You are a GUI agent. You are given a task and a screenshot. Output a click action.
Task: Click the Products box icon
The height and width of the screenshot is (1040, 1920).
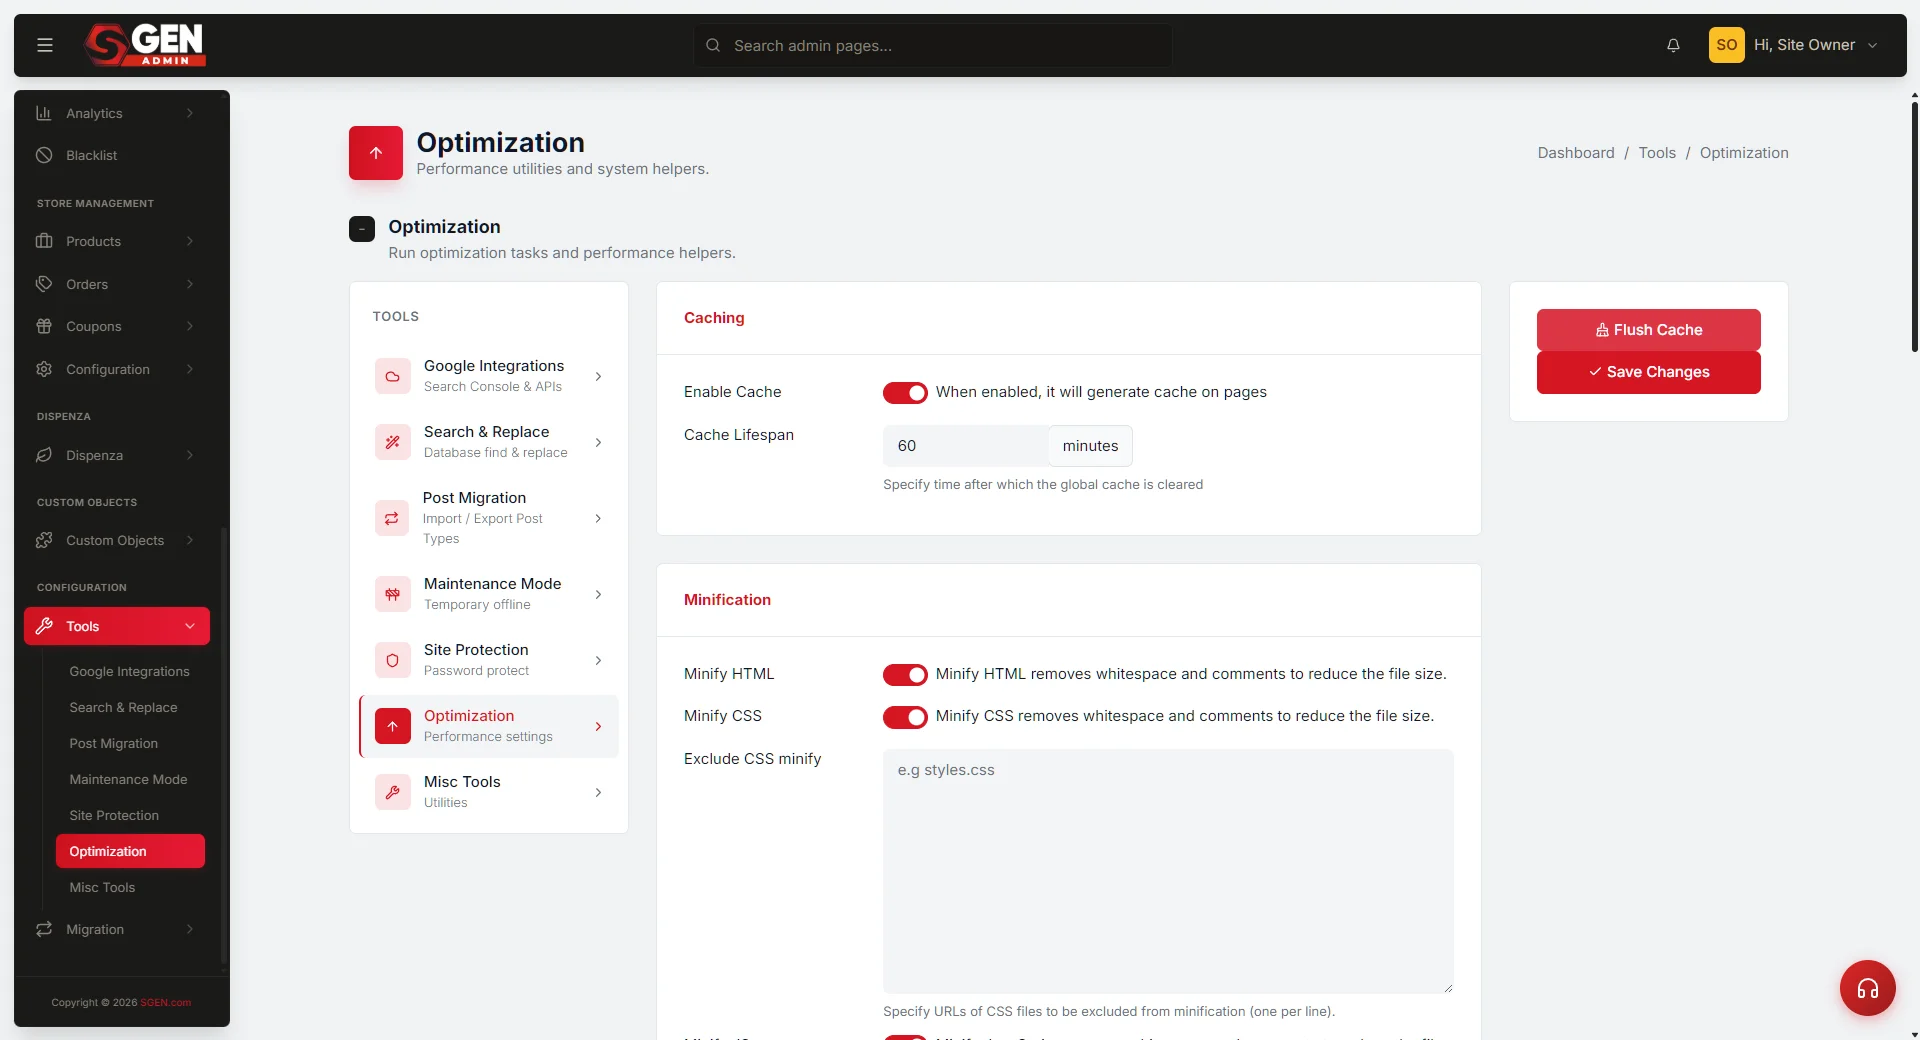[x=44, y=241]
